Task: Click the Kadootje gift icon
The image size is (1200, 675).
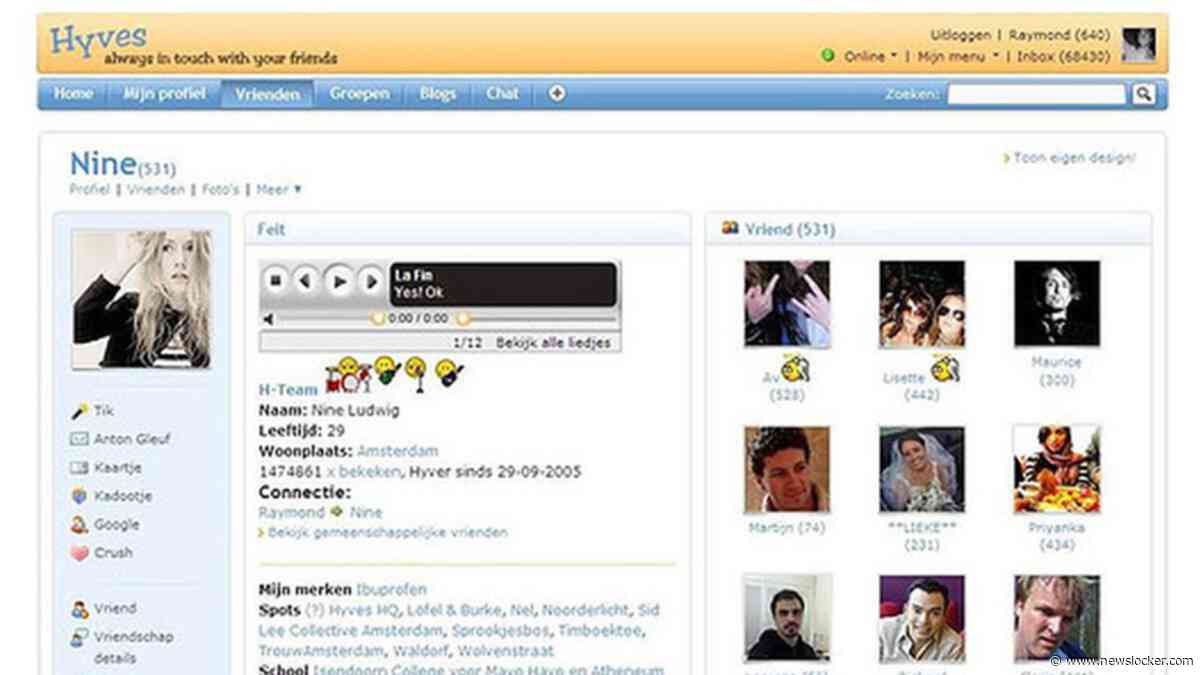Action: 80,496
